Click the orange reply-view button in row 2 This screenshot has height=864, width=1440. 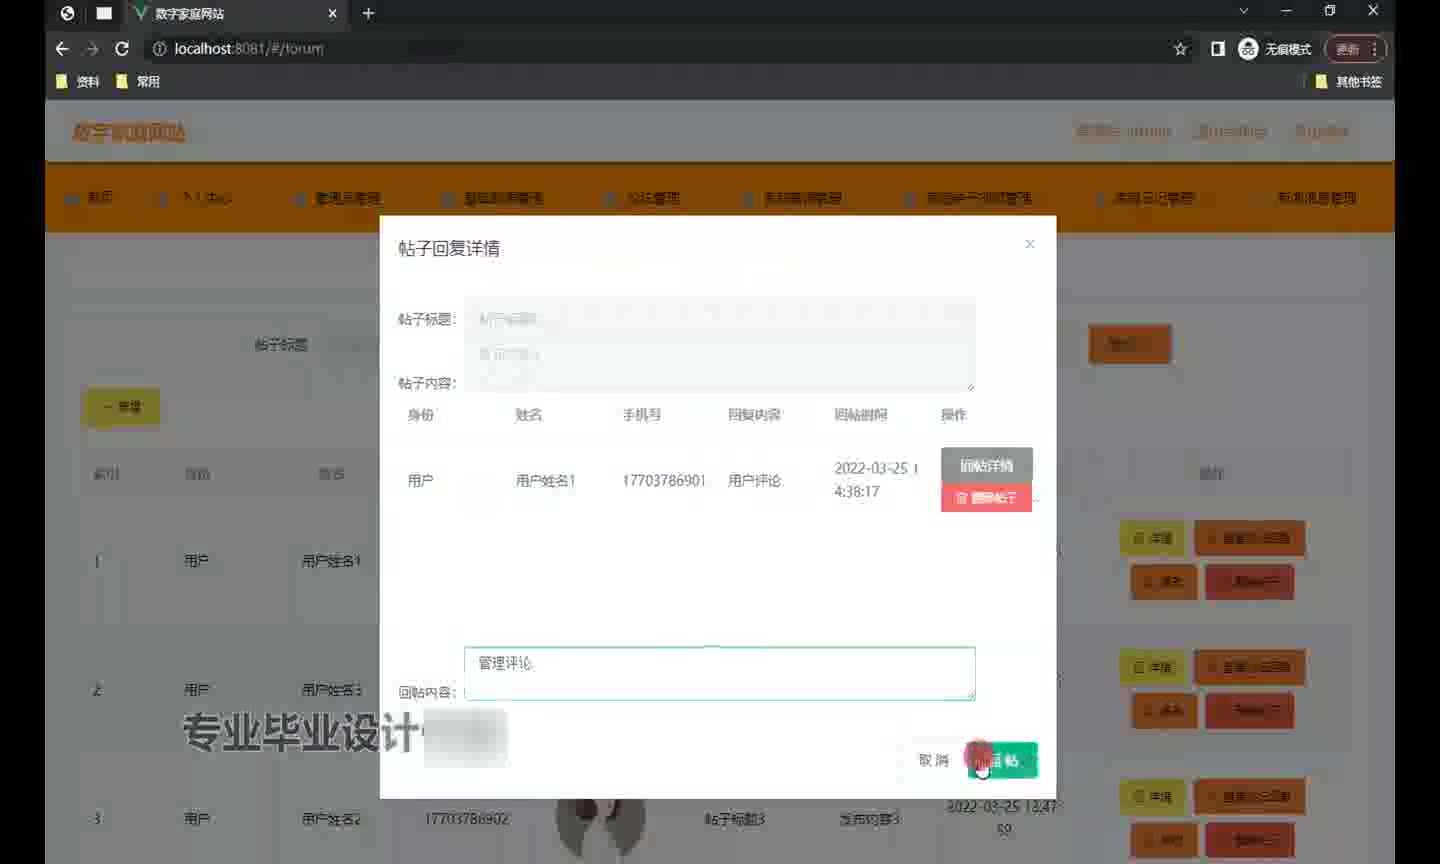coord(1250,667)
